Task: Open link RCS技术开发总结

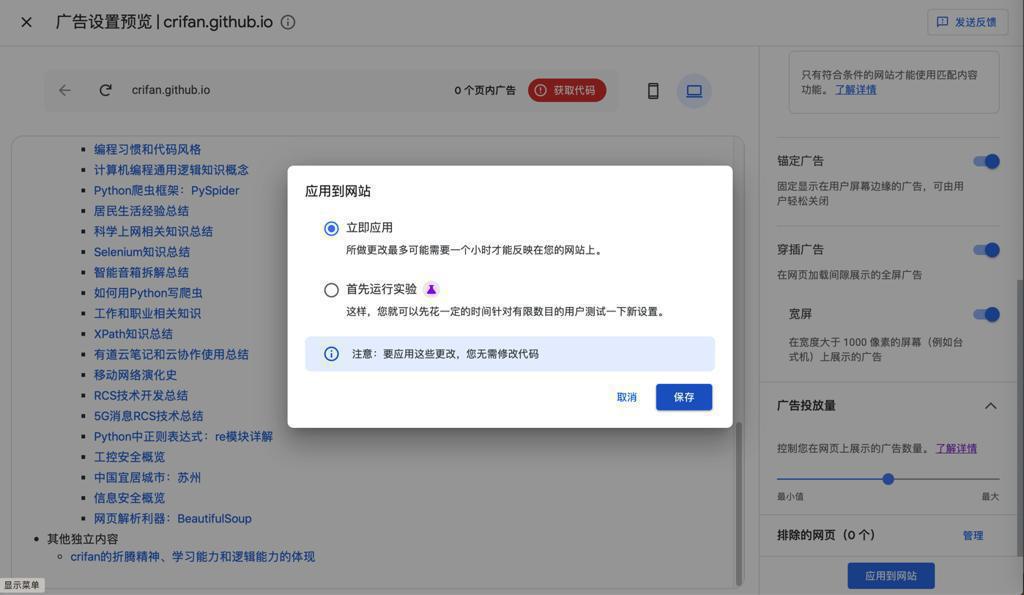Action: tap(141, 395)
